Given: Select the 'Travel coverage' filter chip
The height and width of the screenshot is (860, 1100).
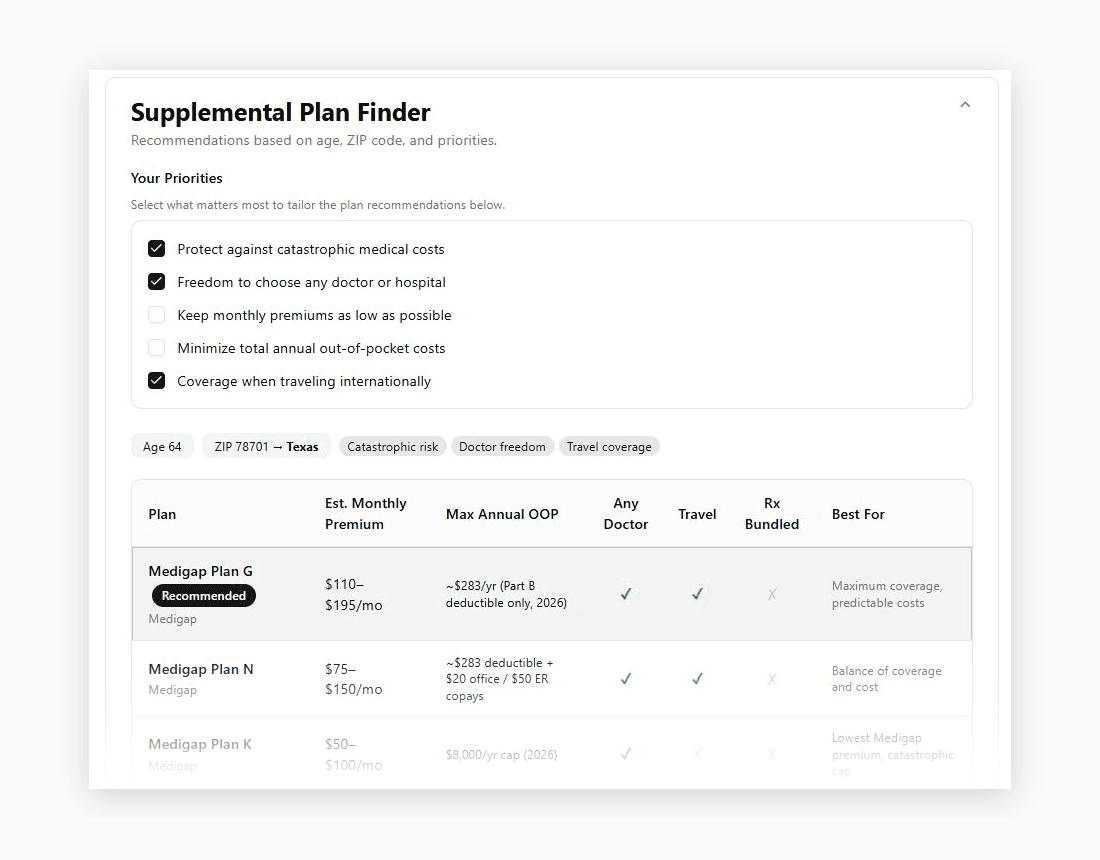Looking at the screenshot, I should (x=609, y=446).
